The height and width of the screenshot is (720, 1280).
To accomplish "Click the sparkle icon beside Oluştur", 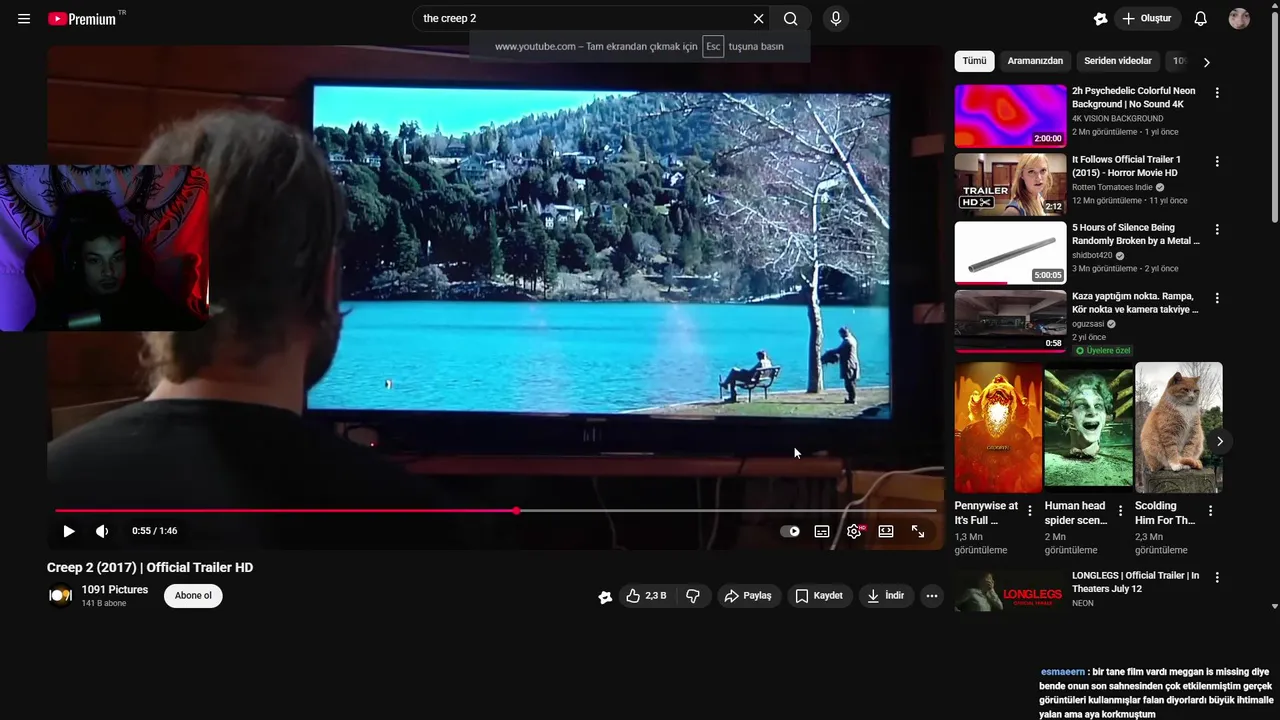I will coord(1100,19).
